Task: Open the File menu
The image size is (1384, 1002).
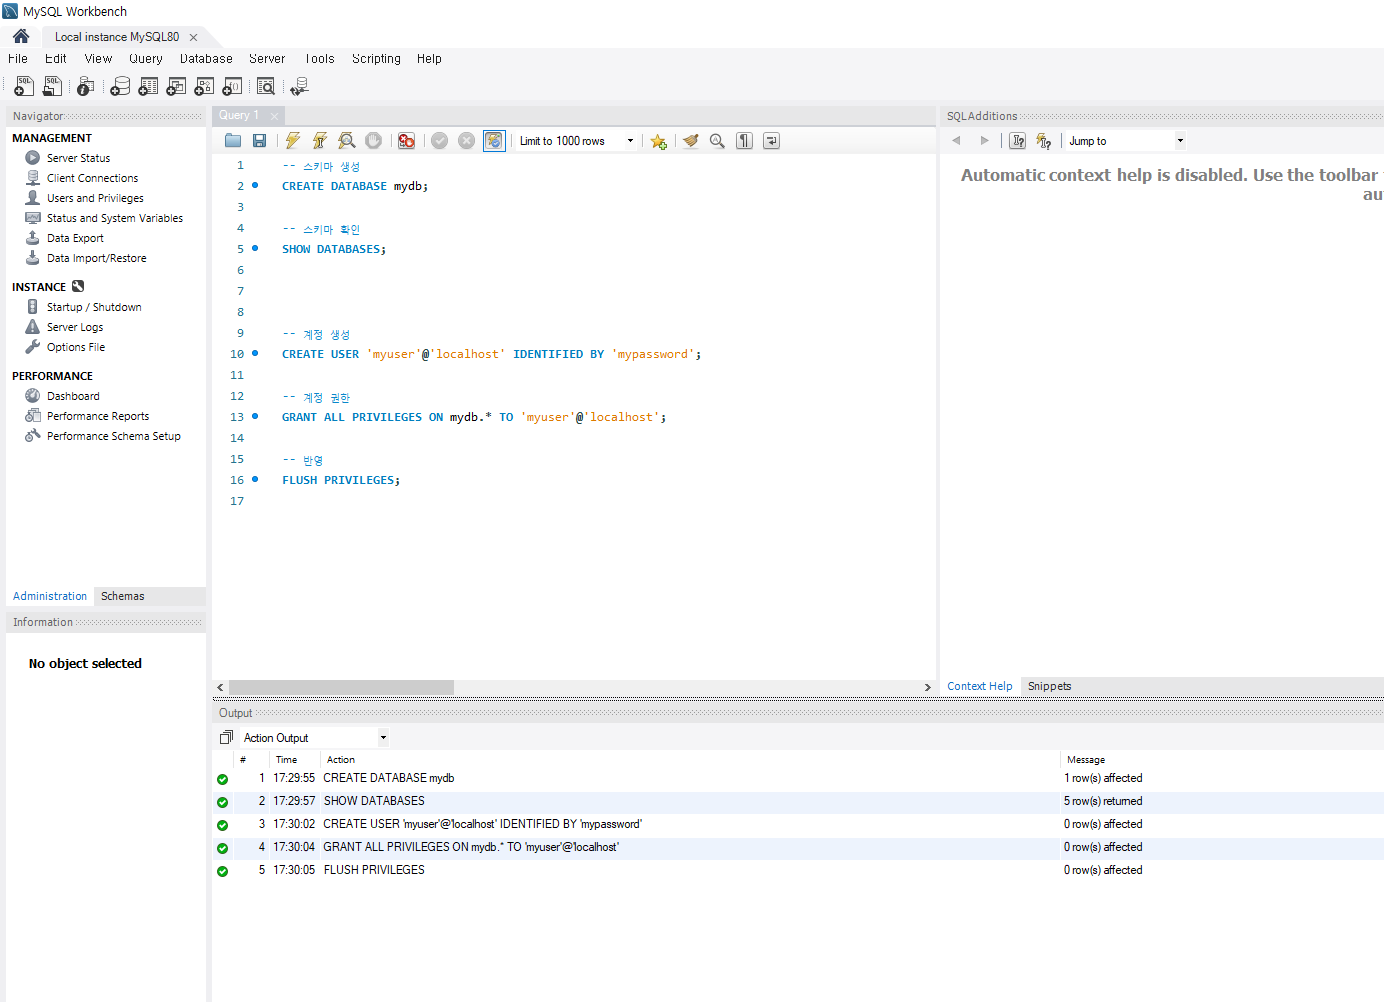Action: (18, 59)
